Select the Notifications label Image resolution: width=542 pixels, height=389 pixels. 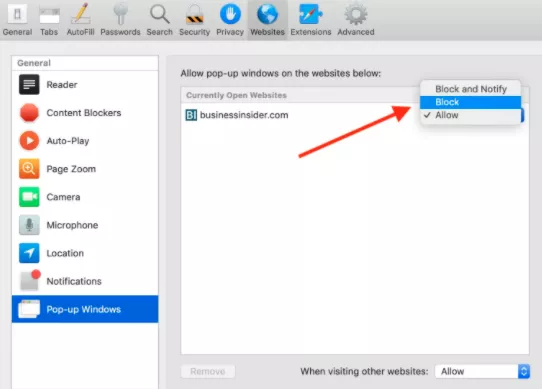[x=74, y=281]
